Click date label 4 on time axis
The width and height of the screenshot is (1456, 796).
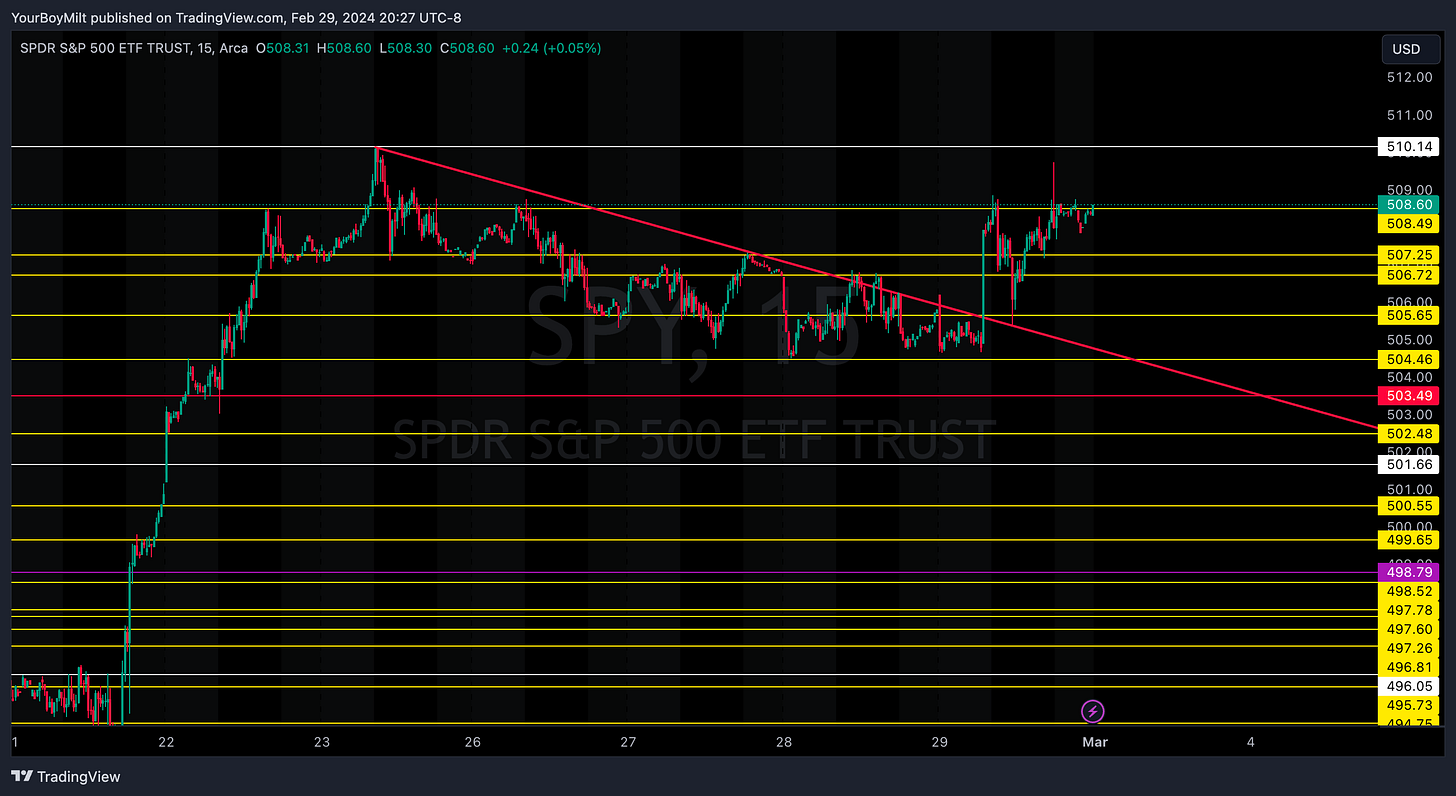click(1251, 742)
